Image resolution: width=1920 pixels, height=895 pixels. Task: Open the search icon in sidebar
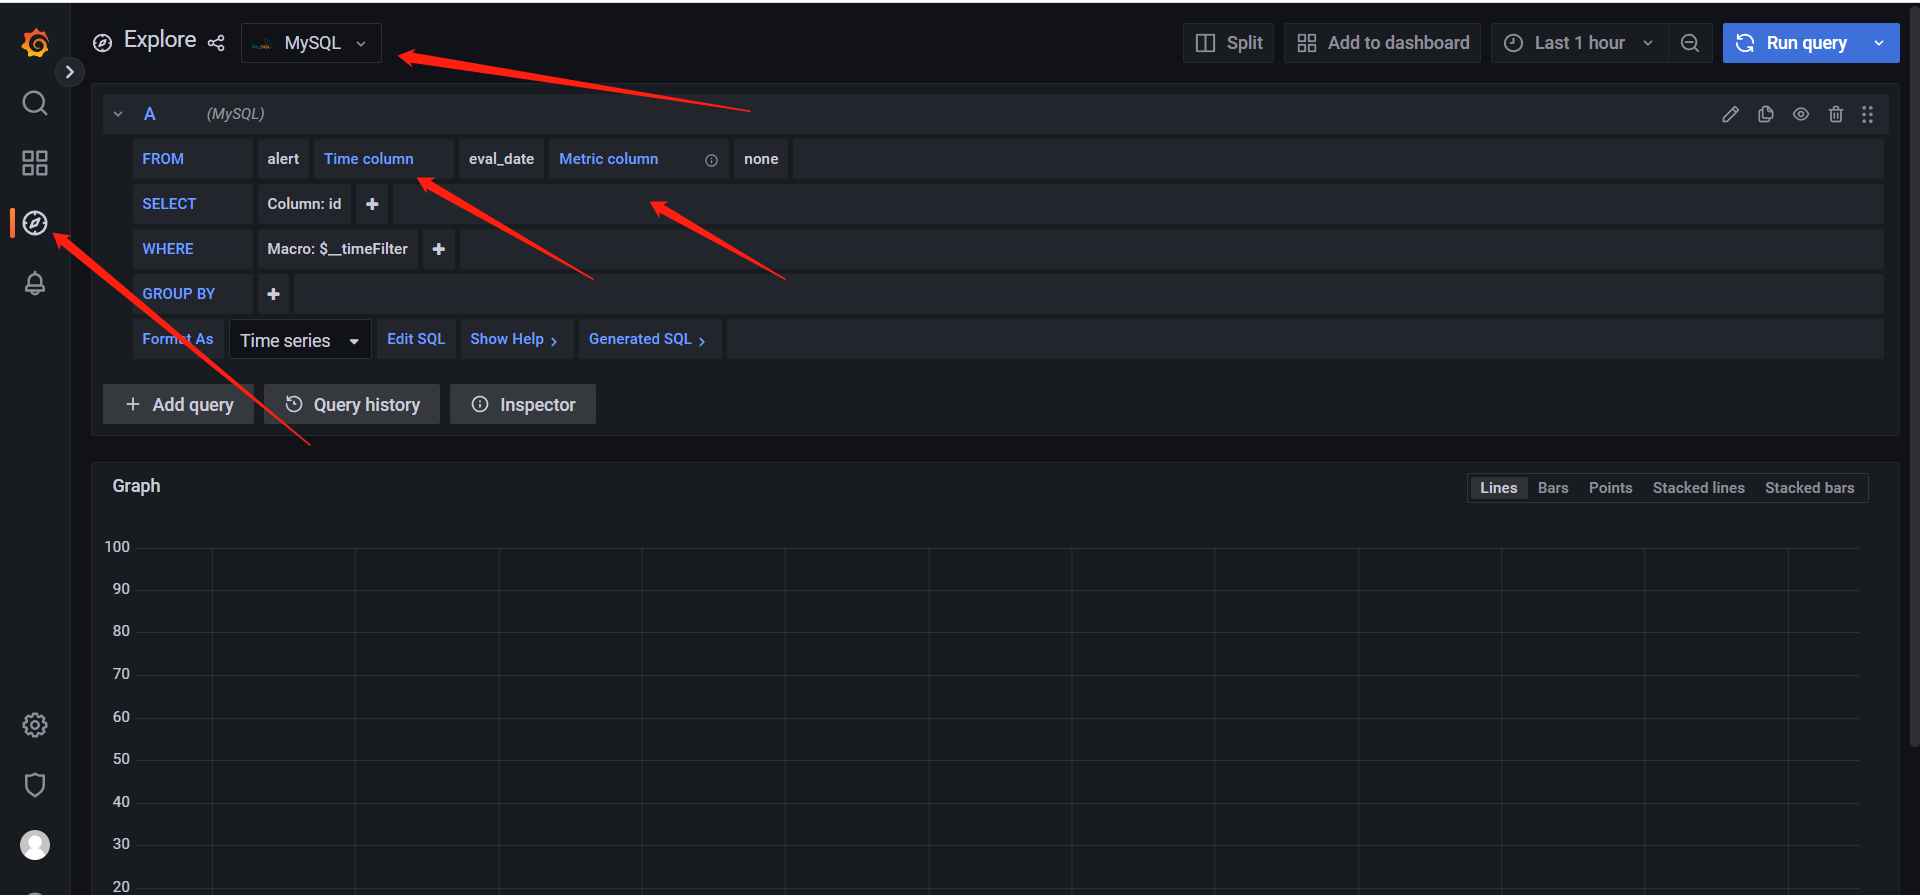point(35,103)
